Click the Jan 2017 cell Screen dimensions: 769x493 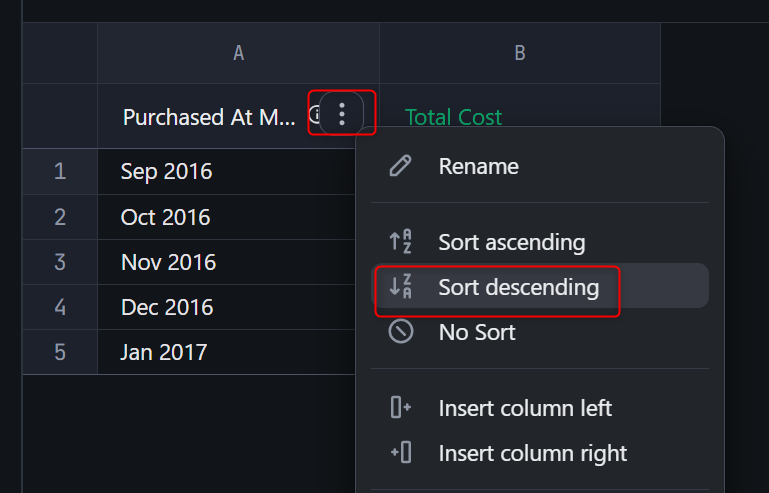(163, 352)
